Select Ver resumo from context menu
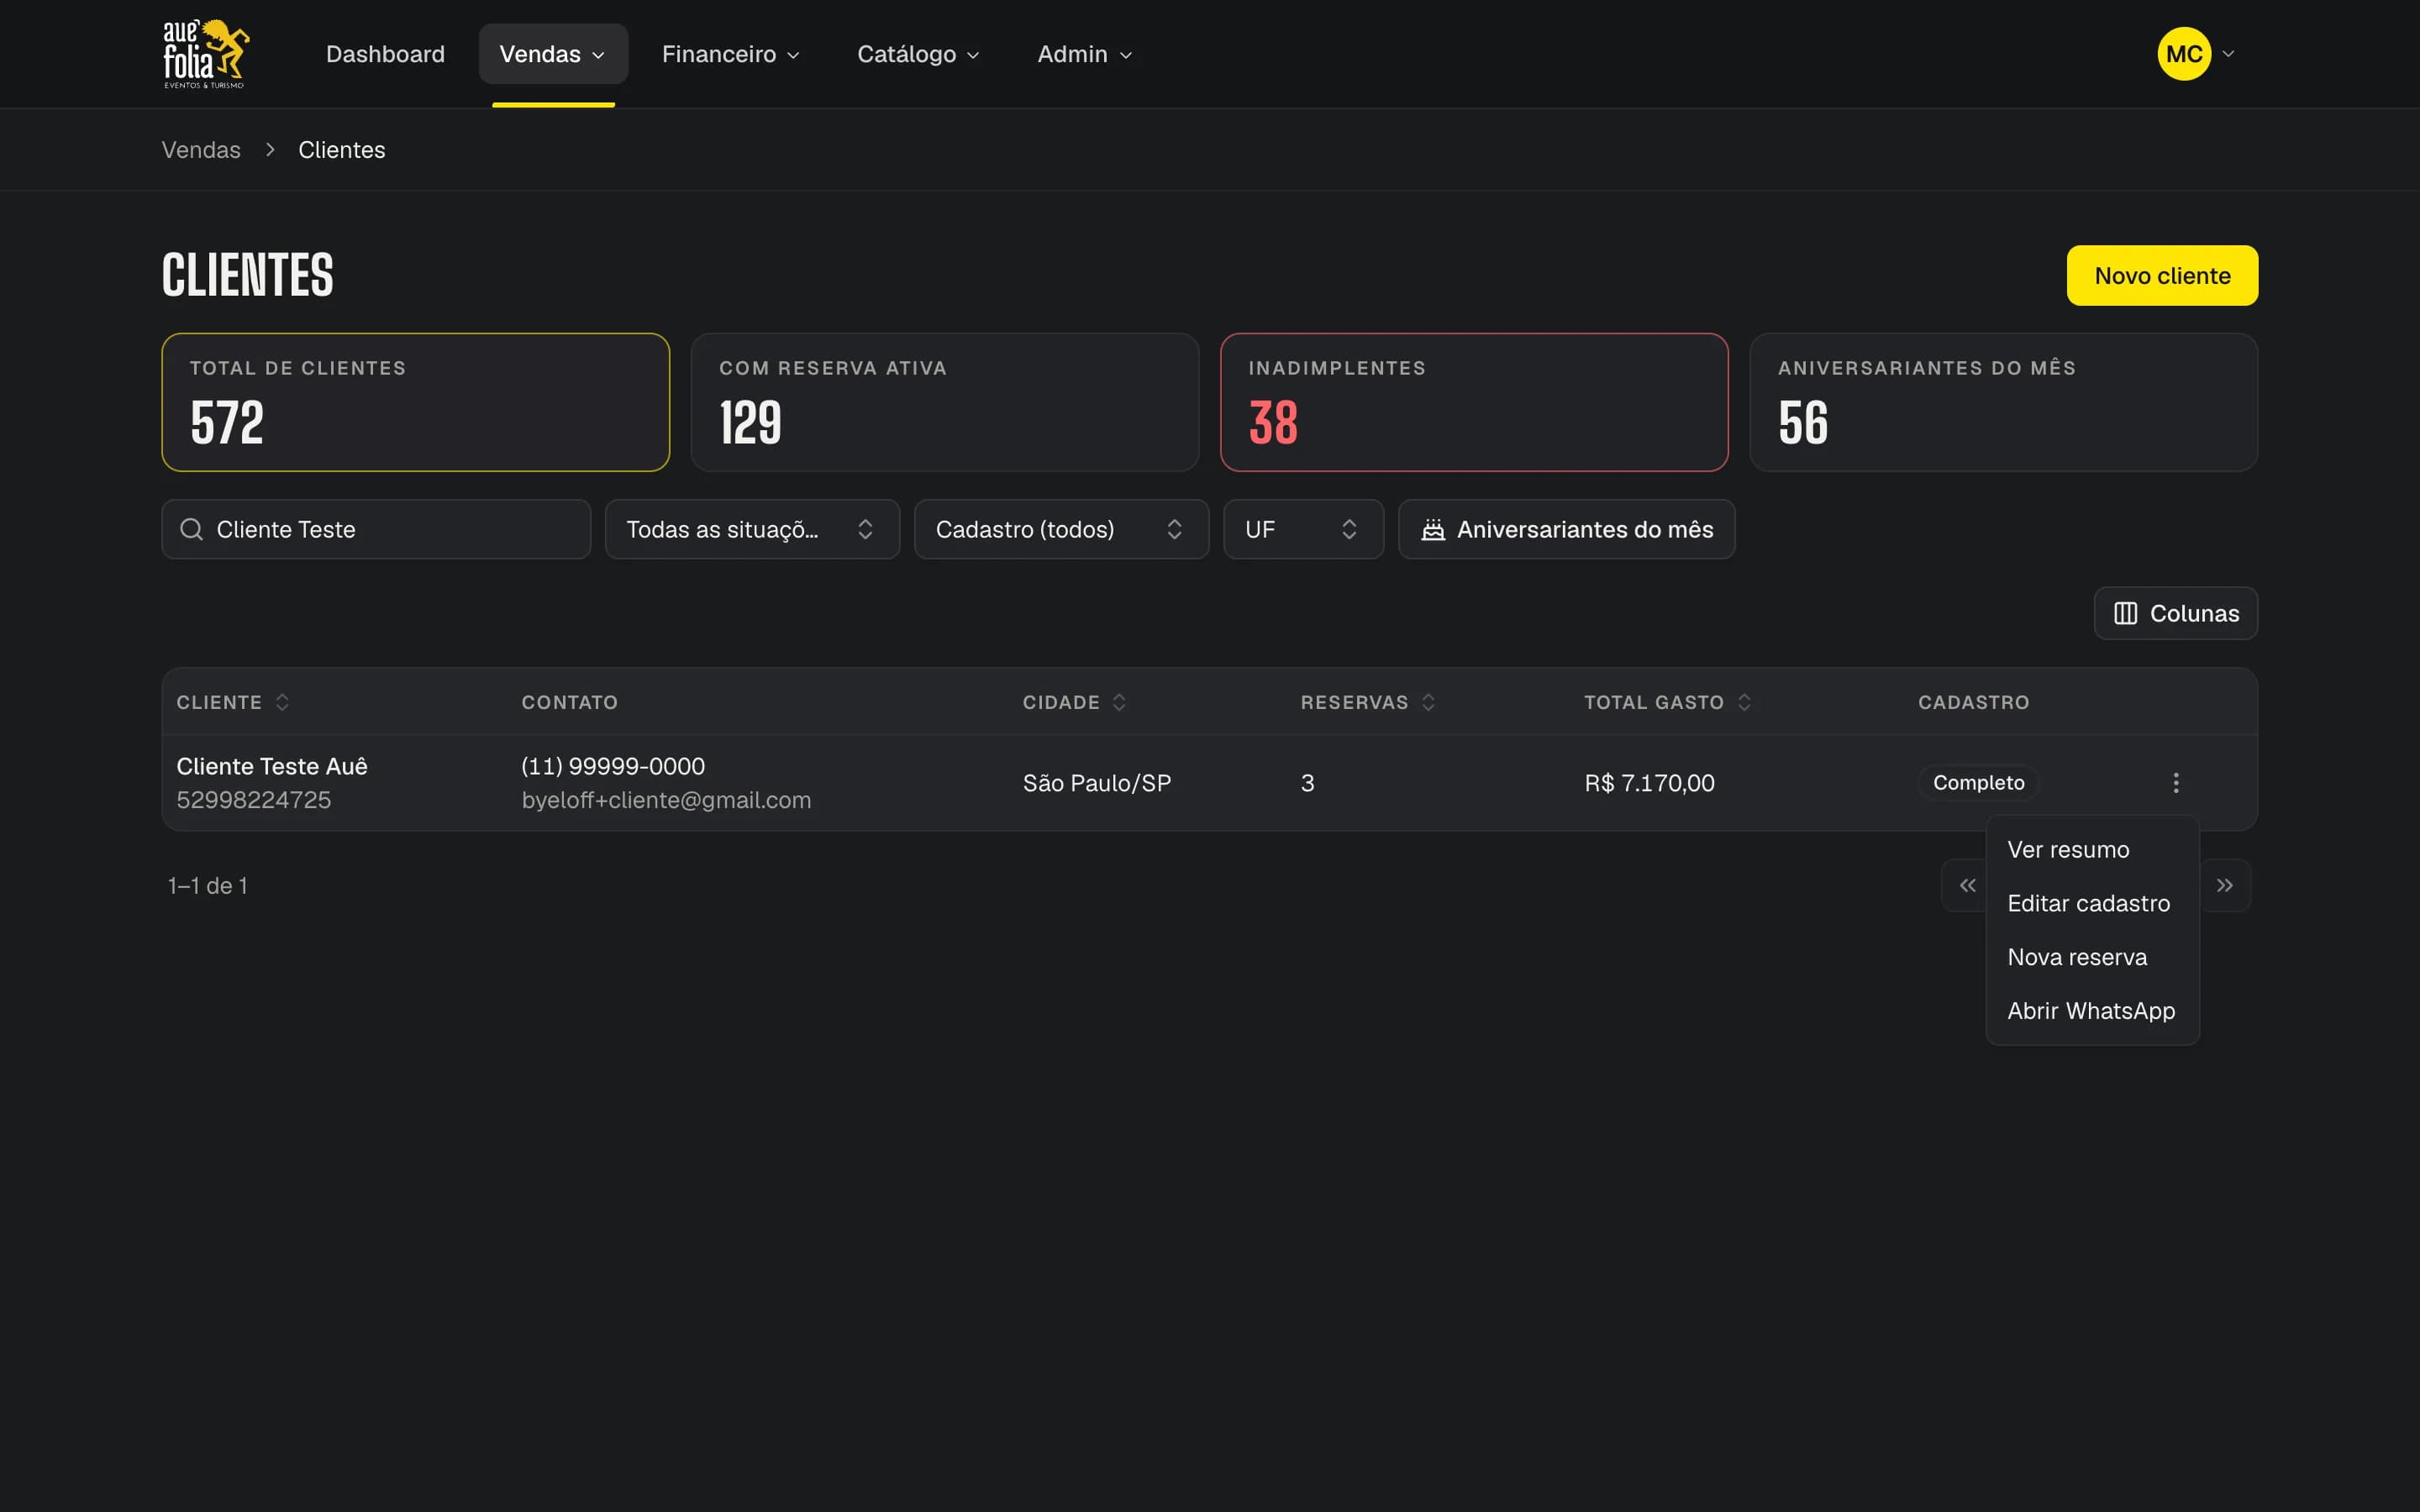Screen dimensions: 2420x1512 point(2092,850)
